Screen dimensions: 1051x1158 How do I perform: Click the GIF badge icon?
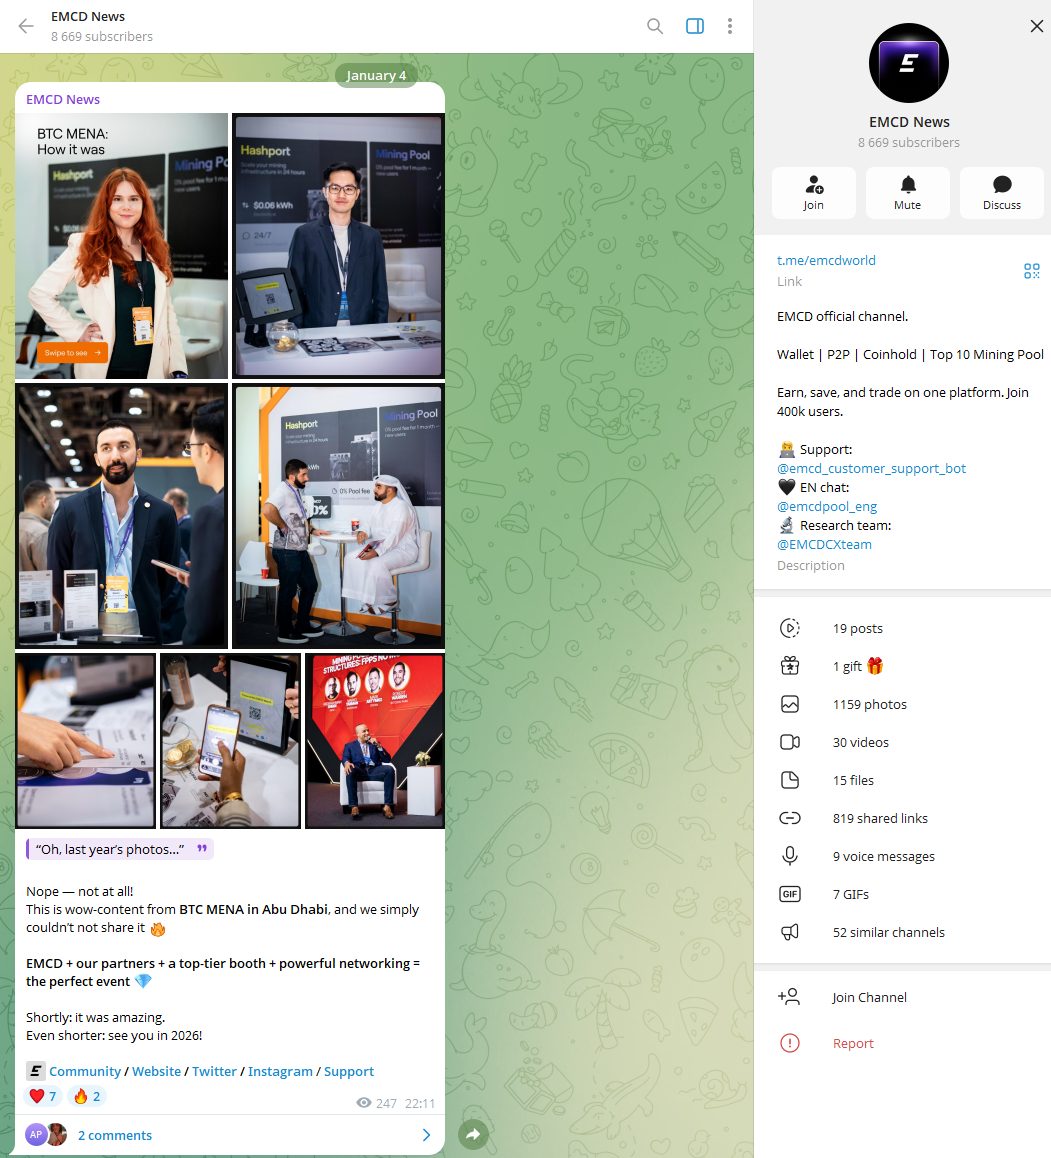[x=790, y=894]
